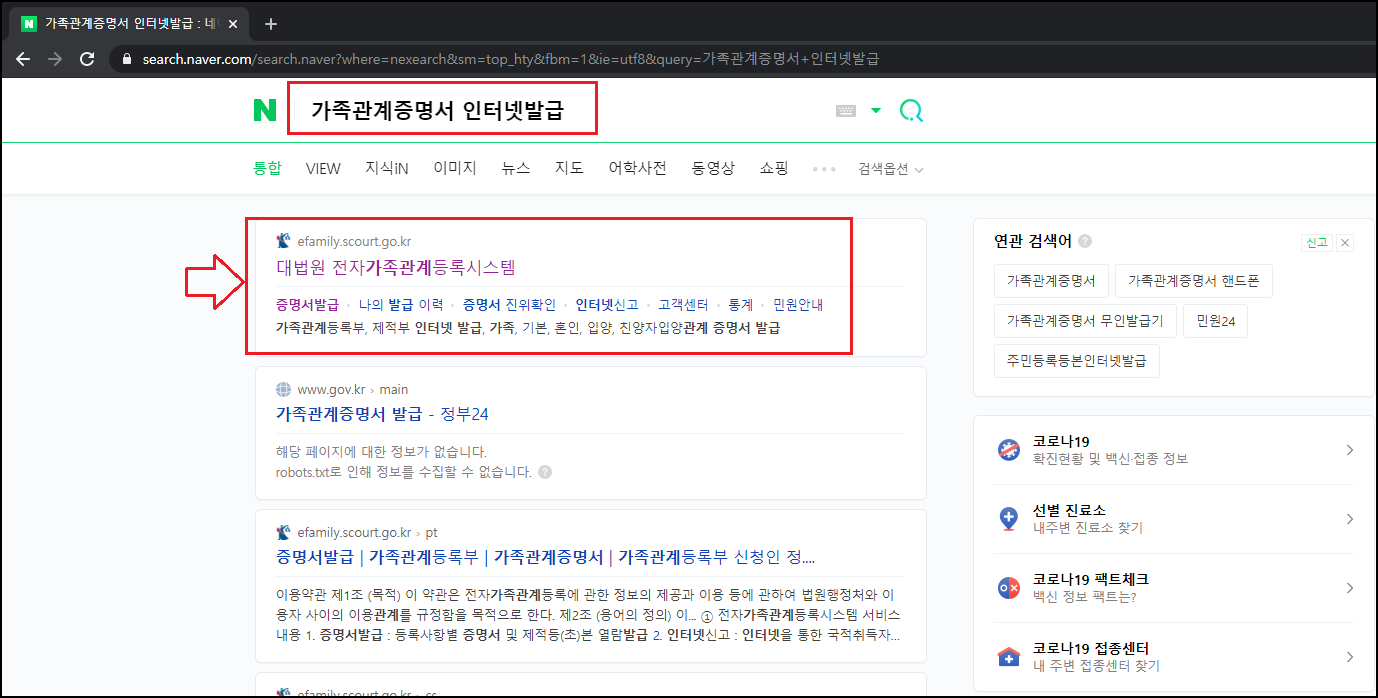1378x698 pixels.
Task: Click the 연관 검색어 help icon
Action: tap(1085, 242)
